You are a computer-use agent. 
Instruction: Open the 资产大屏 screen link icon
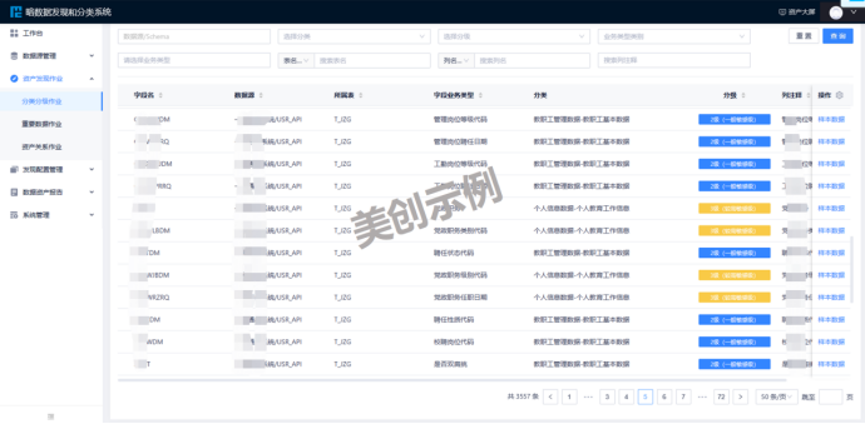(781, 12)
